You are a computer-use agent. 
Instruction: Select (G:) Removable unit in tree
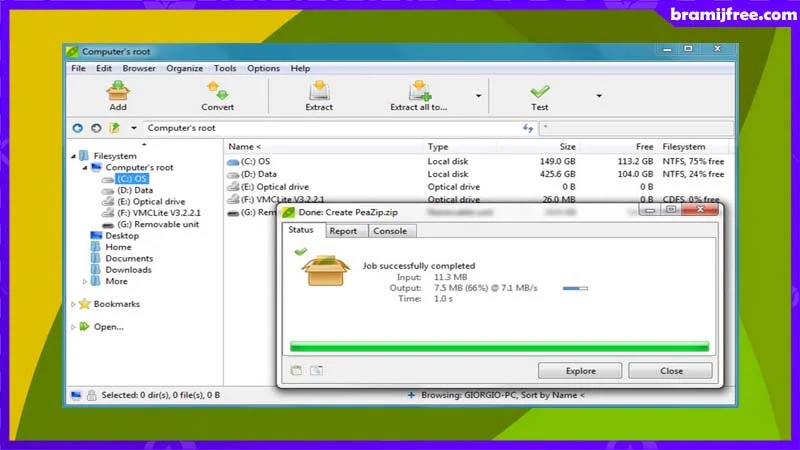coord(158,224)
